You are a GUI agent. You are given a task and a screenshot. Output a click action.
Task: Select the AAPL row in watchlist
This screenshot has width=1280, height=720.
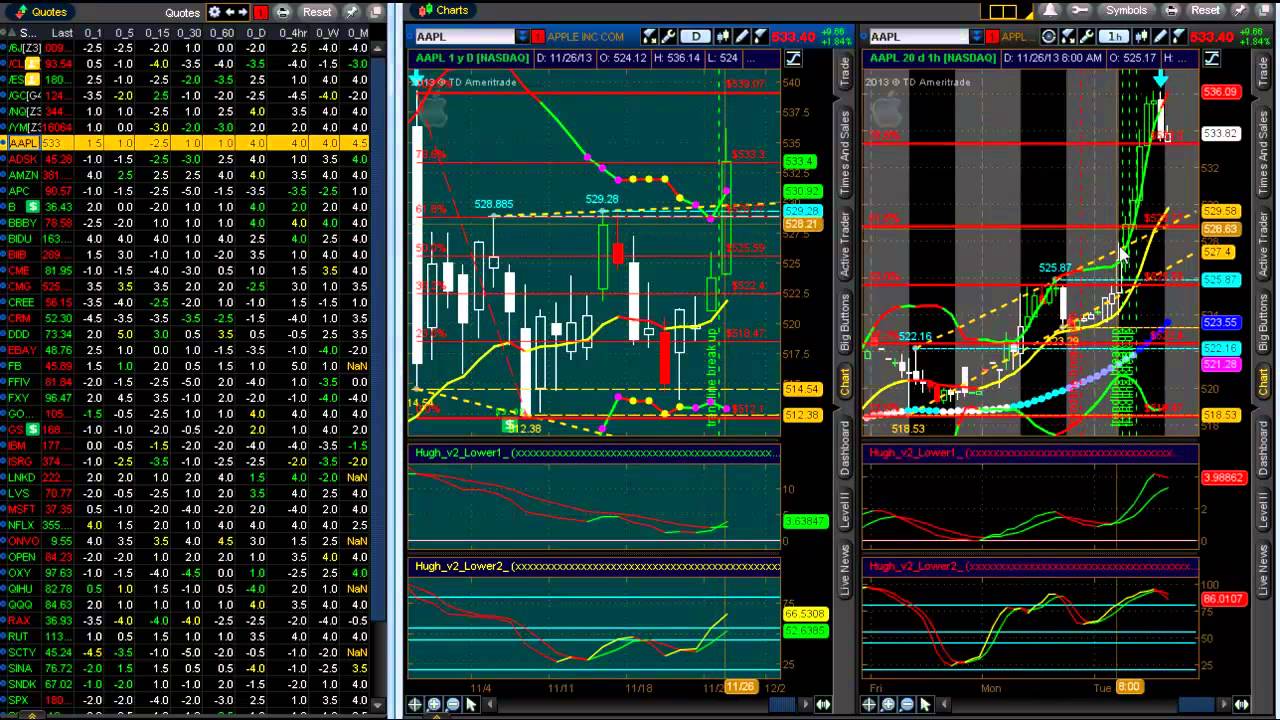coord(186,143)
